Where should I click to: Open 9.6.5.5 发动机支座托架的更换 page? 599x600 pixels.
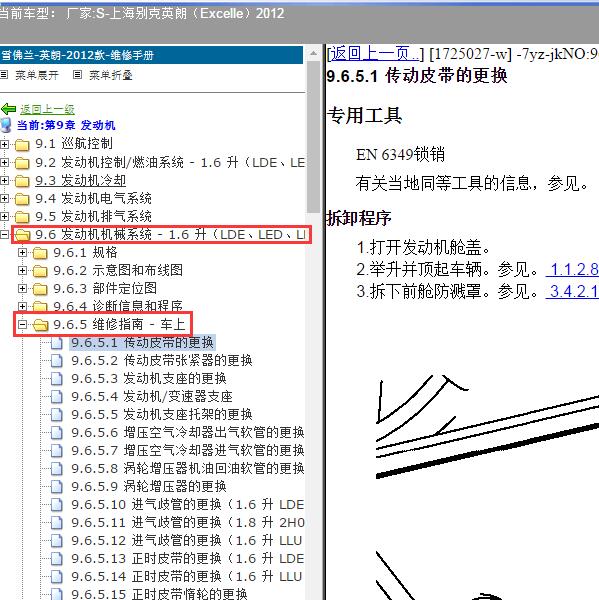pyautogui.click(x=162, y=415)
